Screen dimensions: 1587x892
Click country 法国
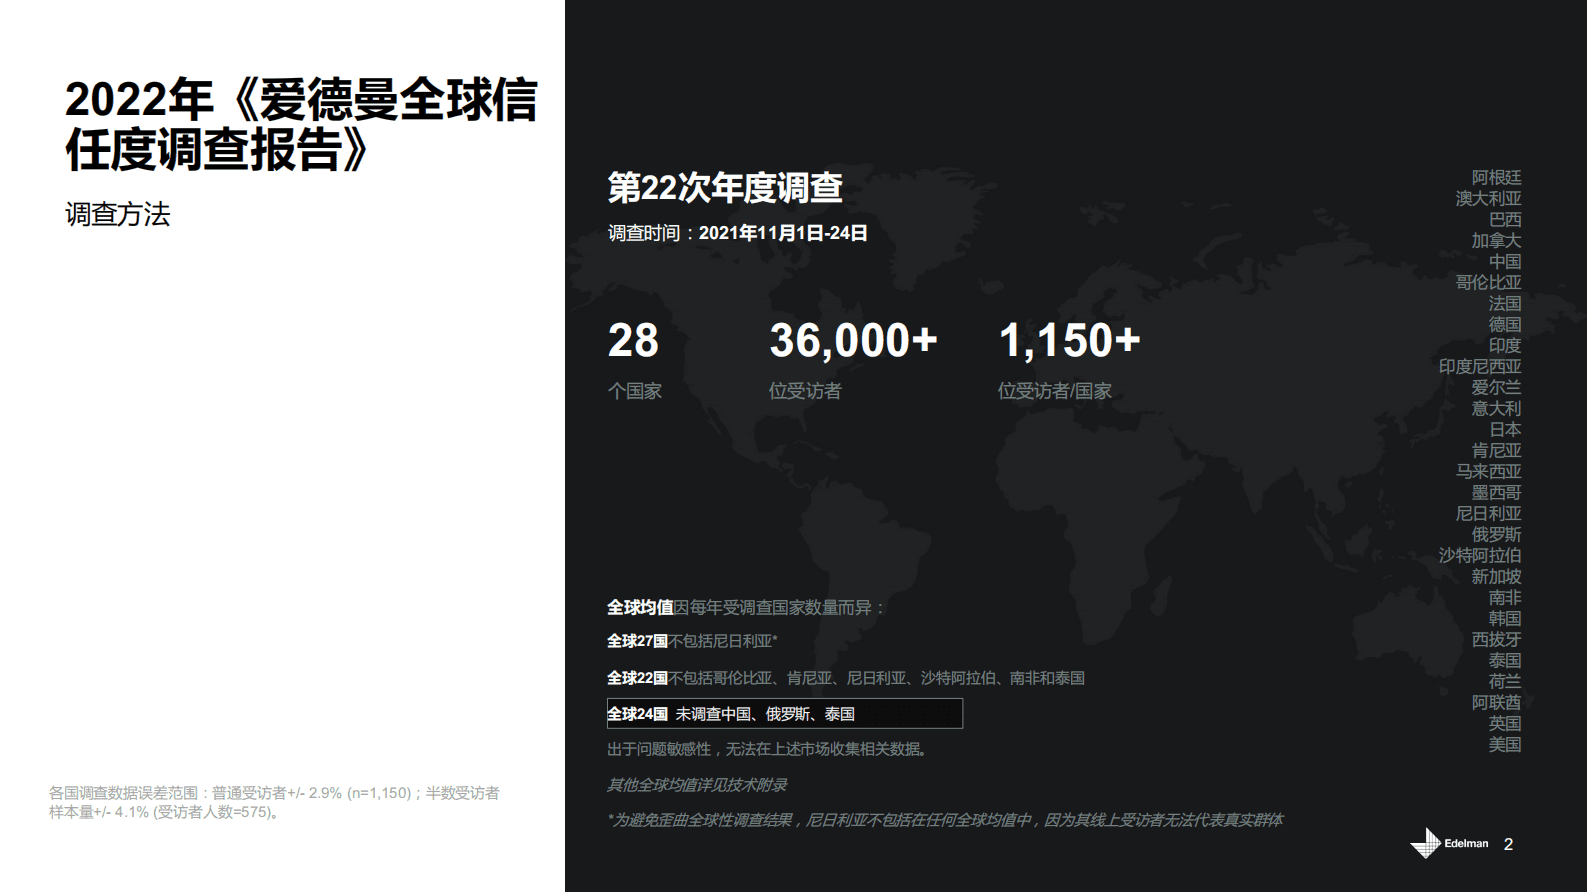pyautogui.click(x=1505, y=304)
